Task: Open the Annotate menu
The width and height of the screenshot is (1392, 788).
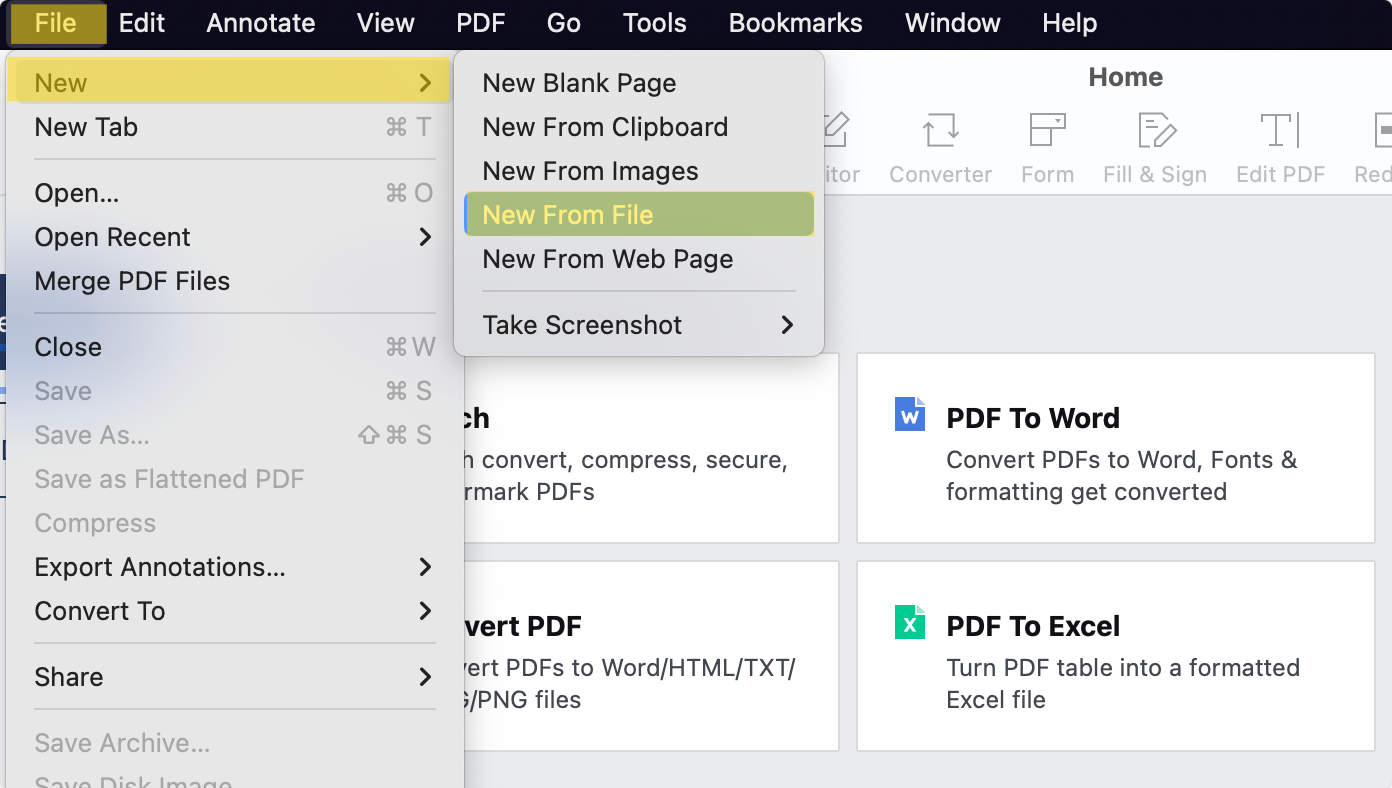Action: 261,23
